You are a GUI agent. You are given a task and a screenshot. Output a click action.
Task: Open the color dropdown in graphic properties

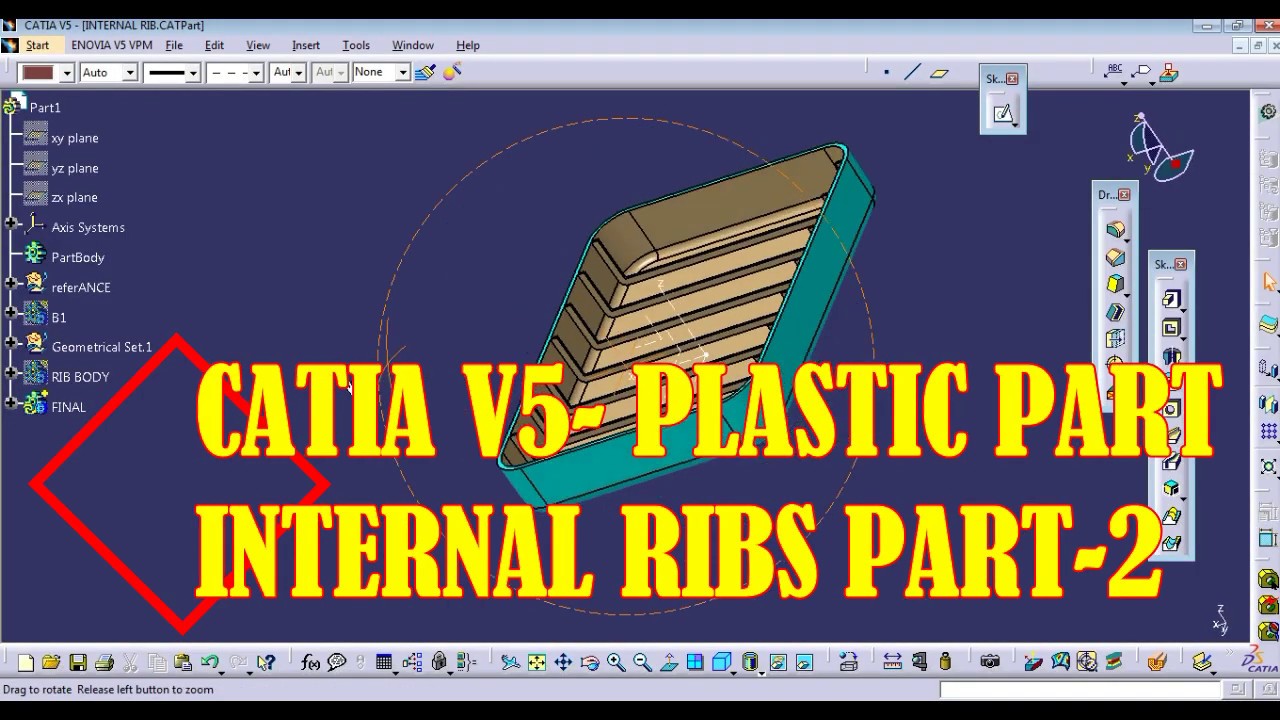point(67,73)
